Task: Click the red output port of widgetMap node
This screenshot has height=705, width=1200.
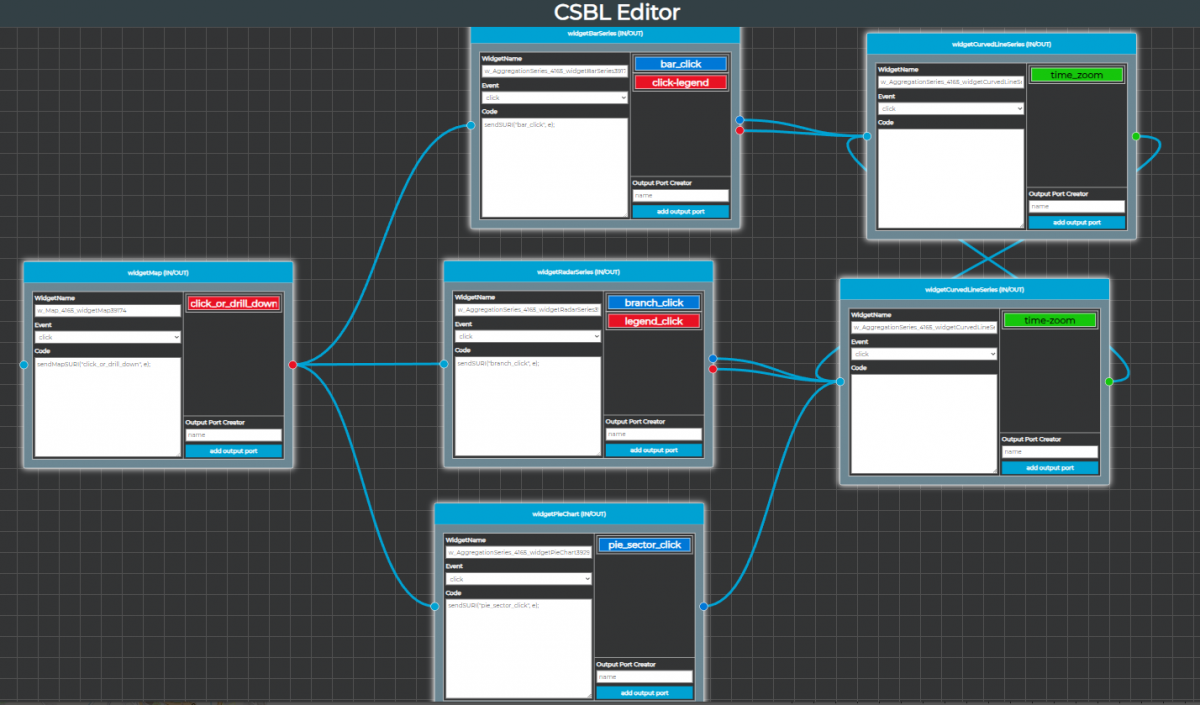Action: tap(293, 365)
